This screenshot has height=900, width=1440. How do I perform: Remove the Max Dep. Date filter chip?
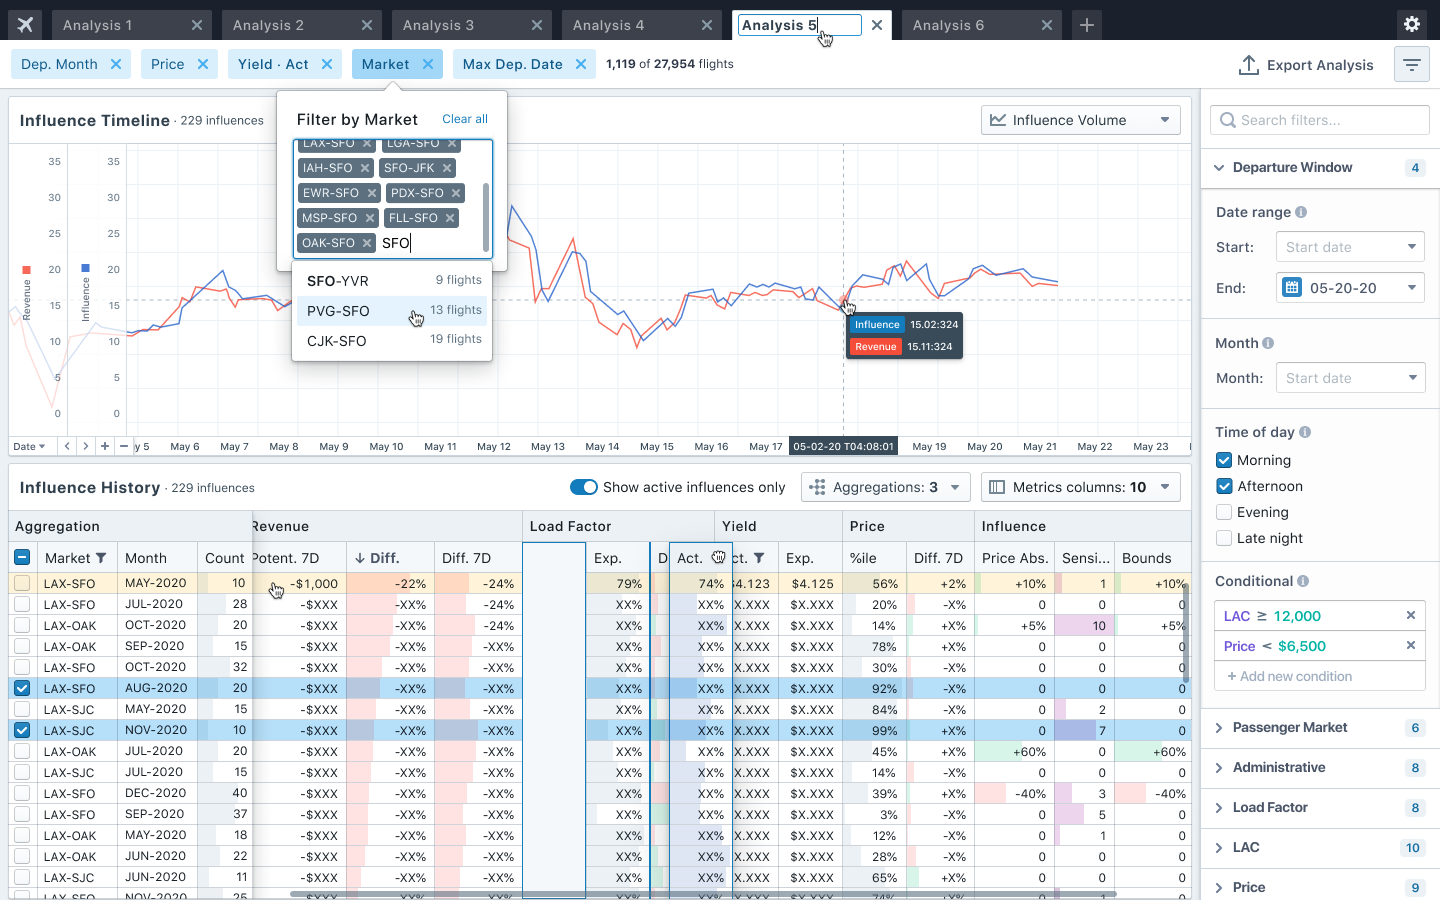click(581, 64)
